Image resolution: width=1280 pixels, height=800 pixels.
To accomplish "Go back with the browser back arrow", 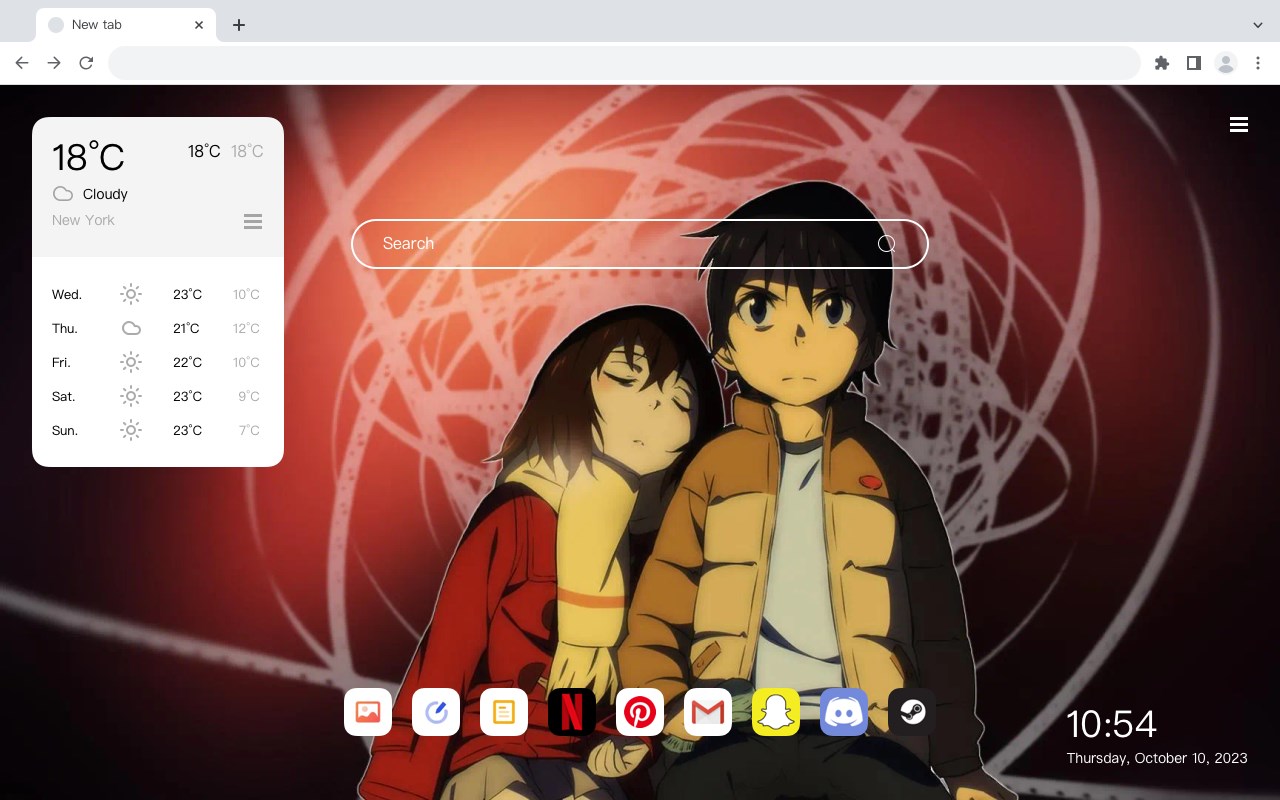I will pyautogui.click(x=22, y=63).
